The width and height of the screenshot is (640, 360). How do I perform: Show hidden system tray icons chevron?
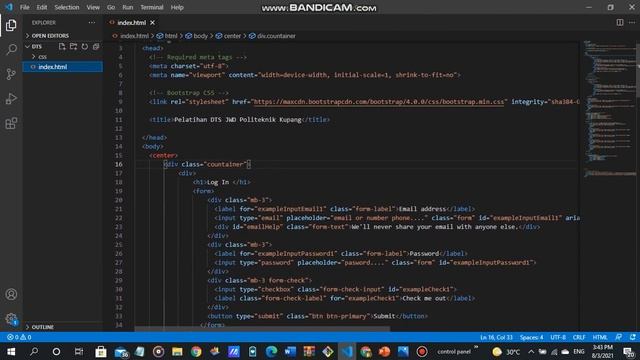click(531, 351)
